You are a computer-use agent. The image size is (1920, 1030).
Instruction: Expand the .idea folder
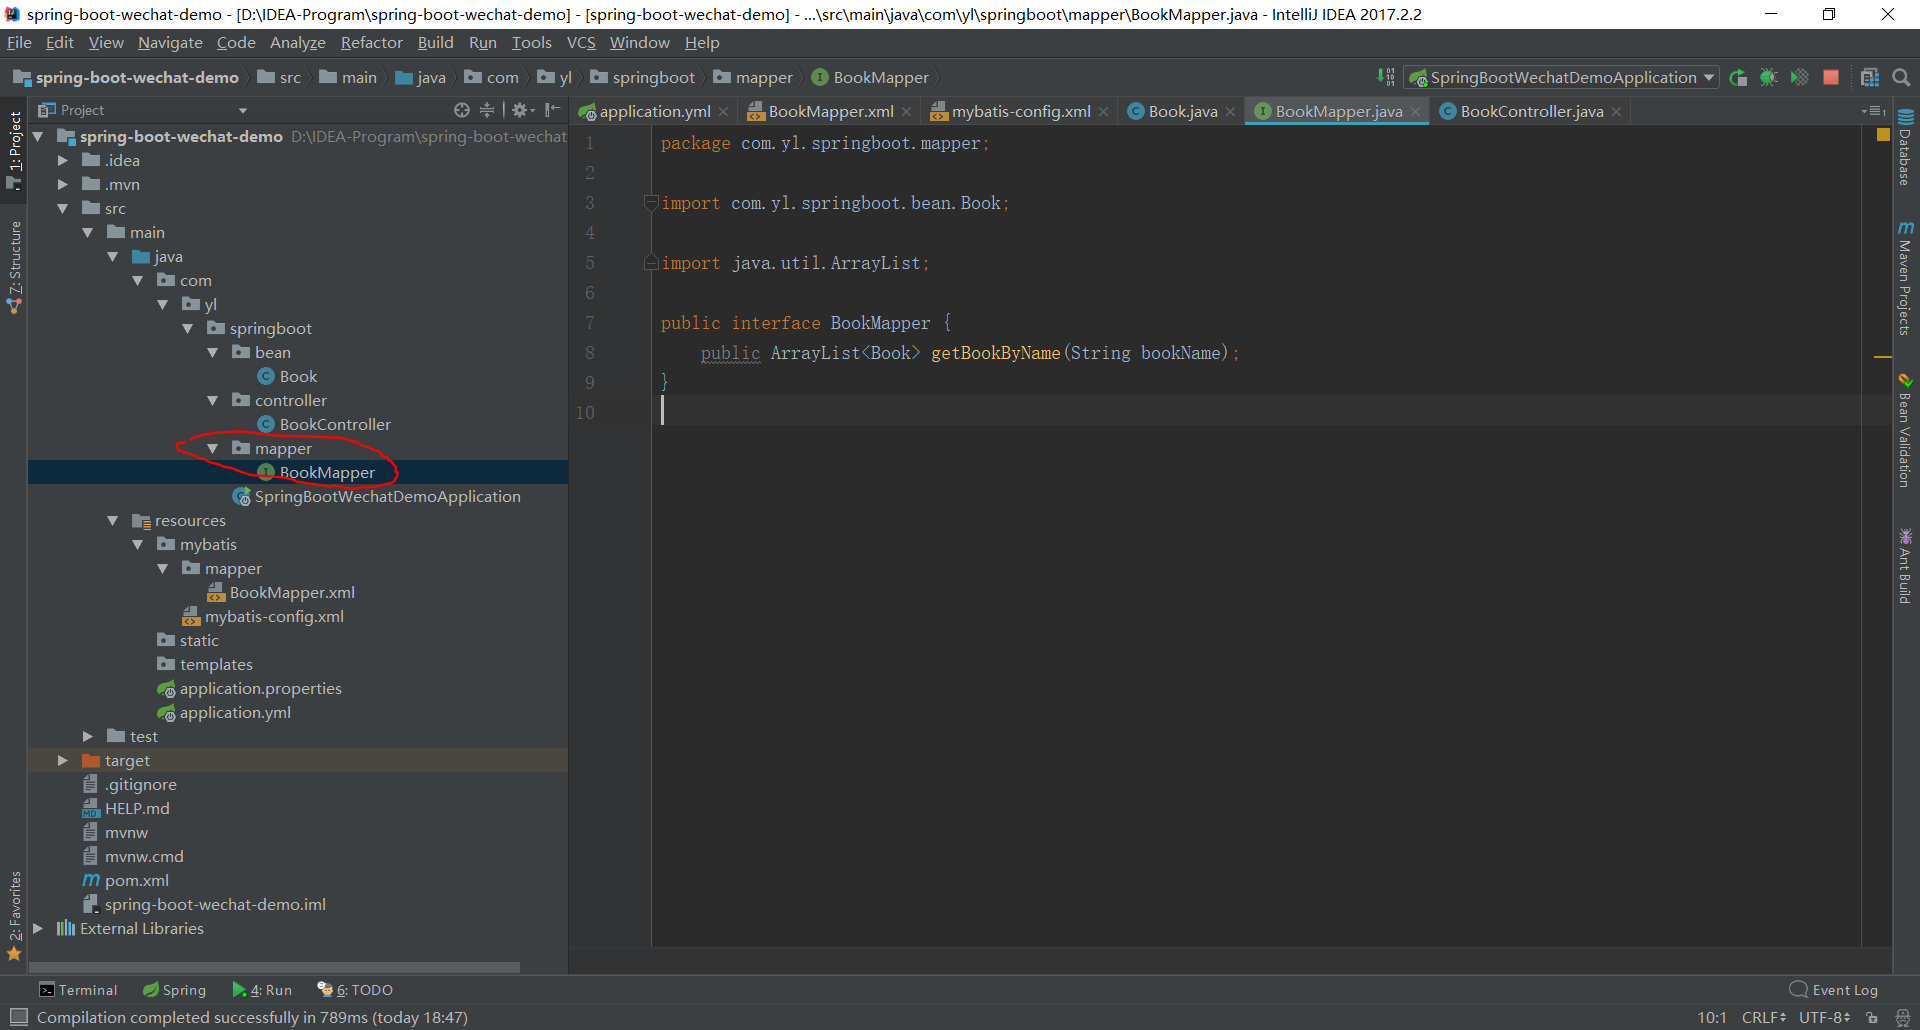click(x=63, y=160)
